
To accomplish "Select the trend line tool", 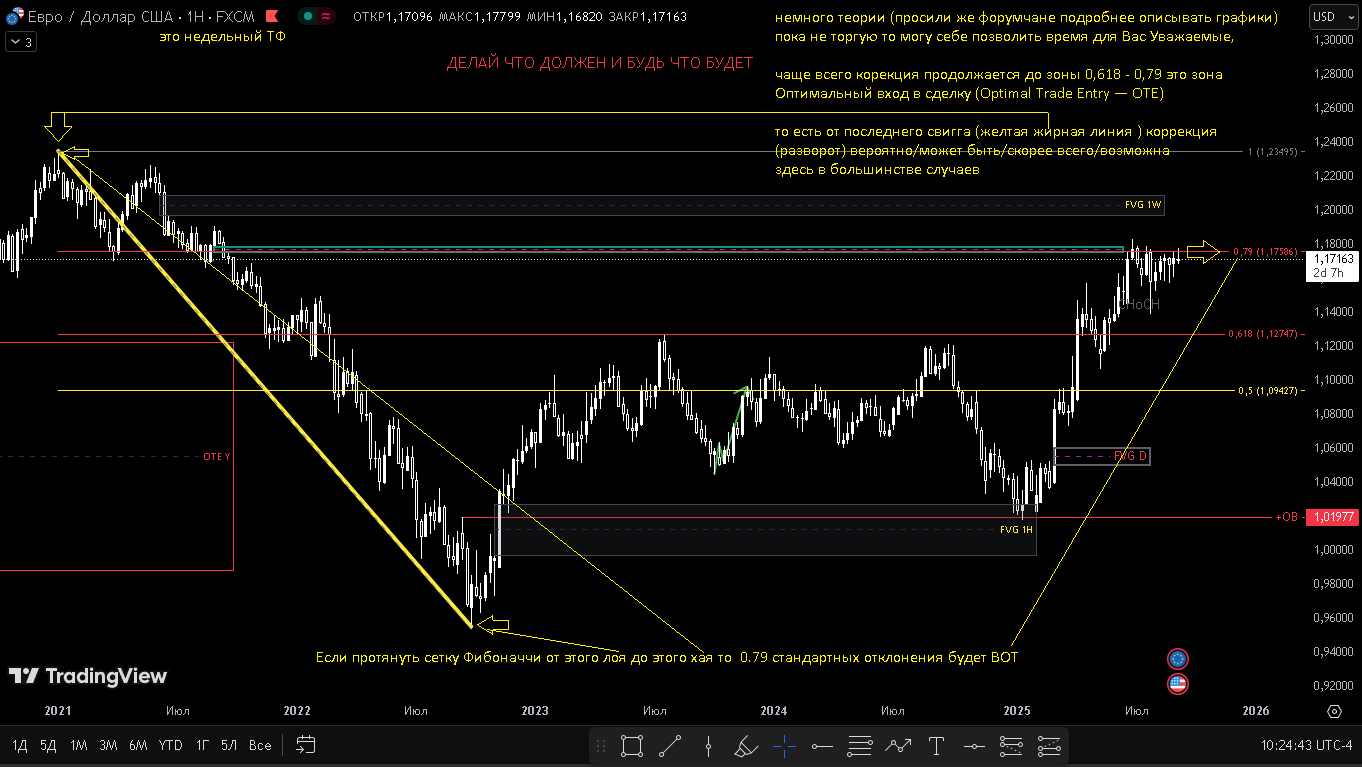I will (x=670, y=745).
